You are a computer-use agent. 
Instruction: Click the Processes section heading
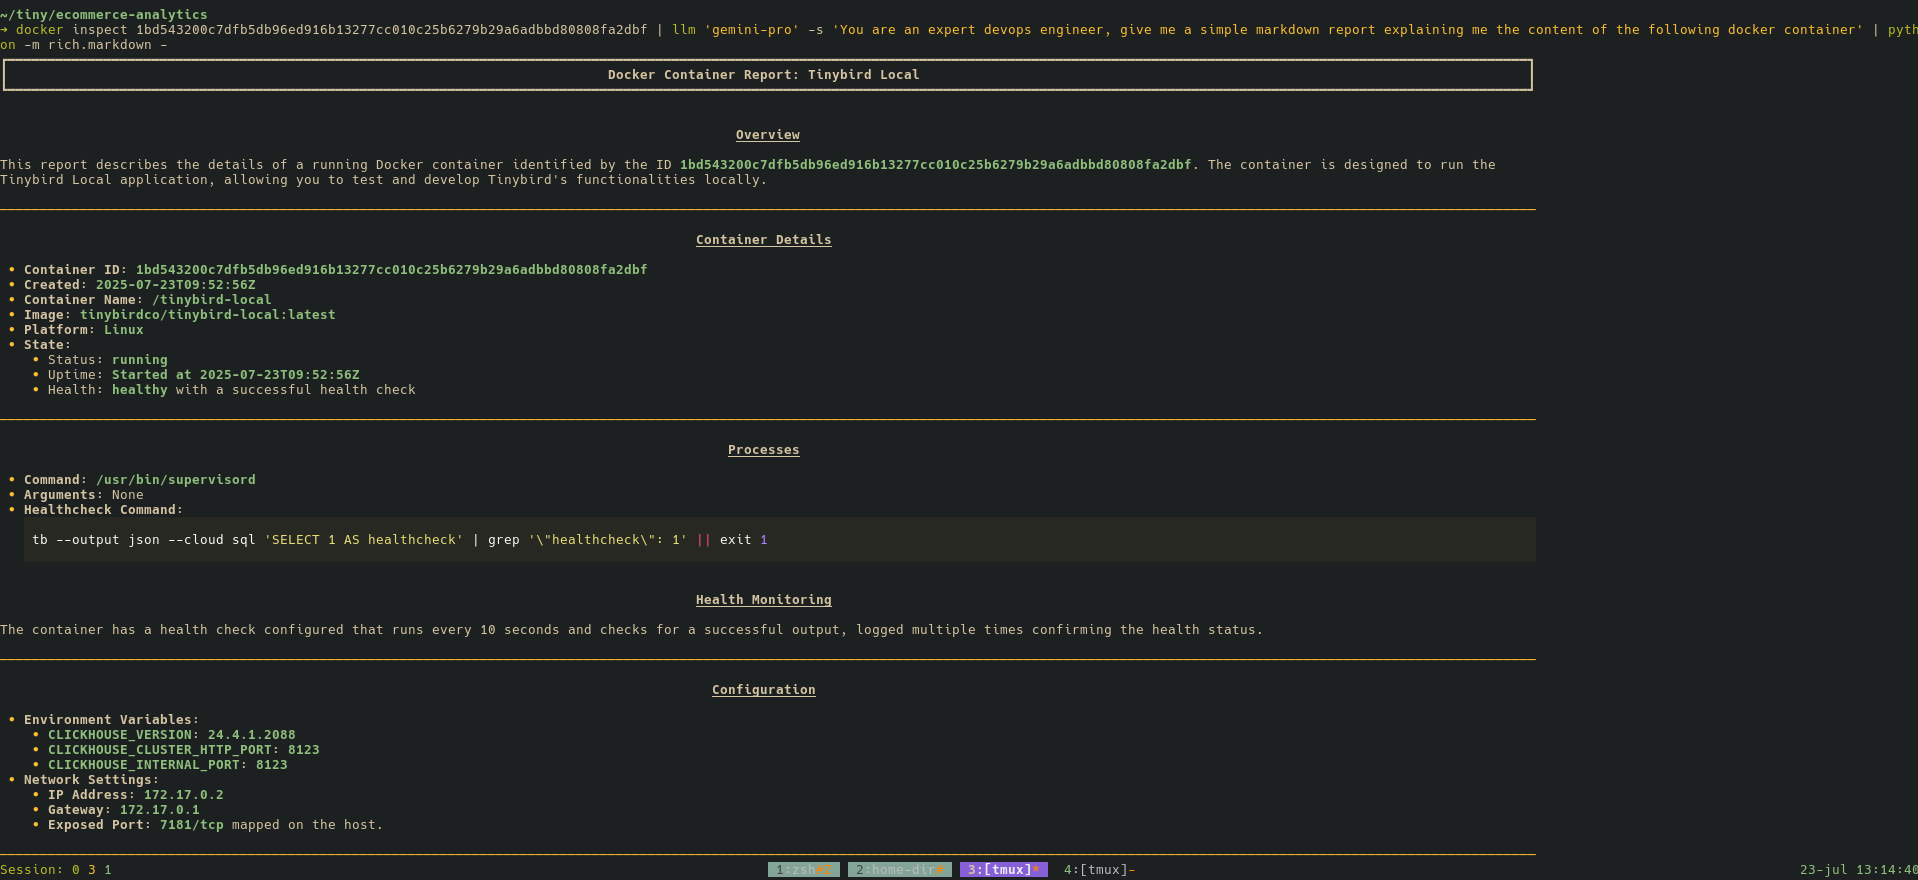click(763, 450)
